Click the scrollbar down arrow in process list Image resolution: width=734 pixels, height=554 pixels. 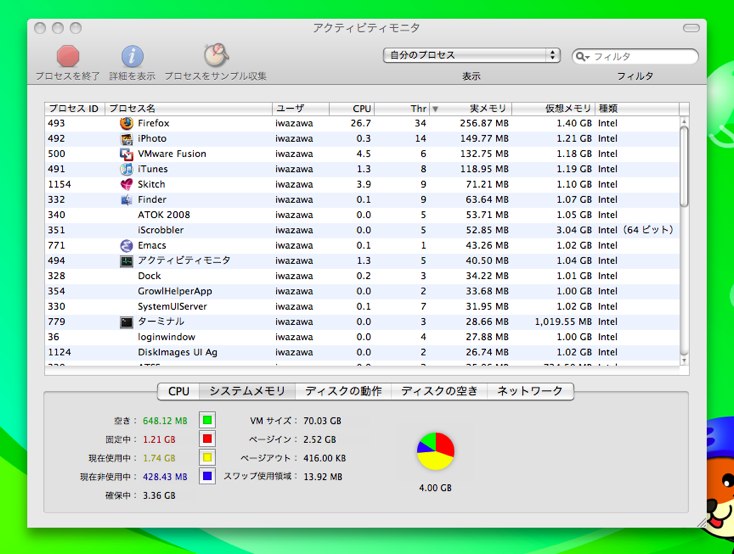[x=684, y=361]
